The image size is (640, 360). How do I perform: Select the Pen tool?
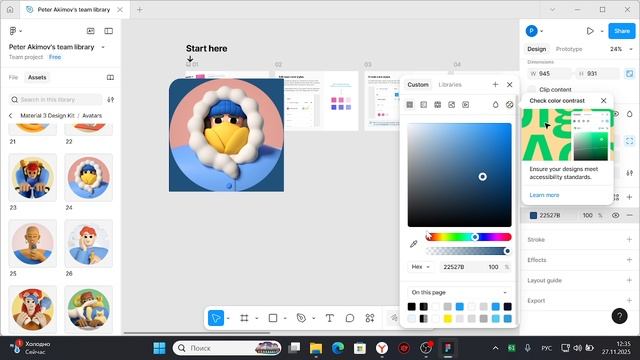301,318
